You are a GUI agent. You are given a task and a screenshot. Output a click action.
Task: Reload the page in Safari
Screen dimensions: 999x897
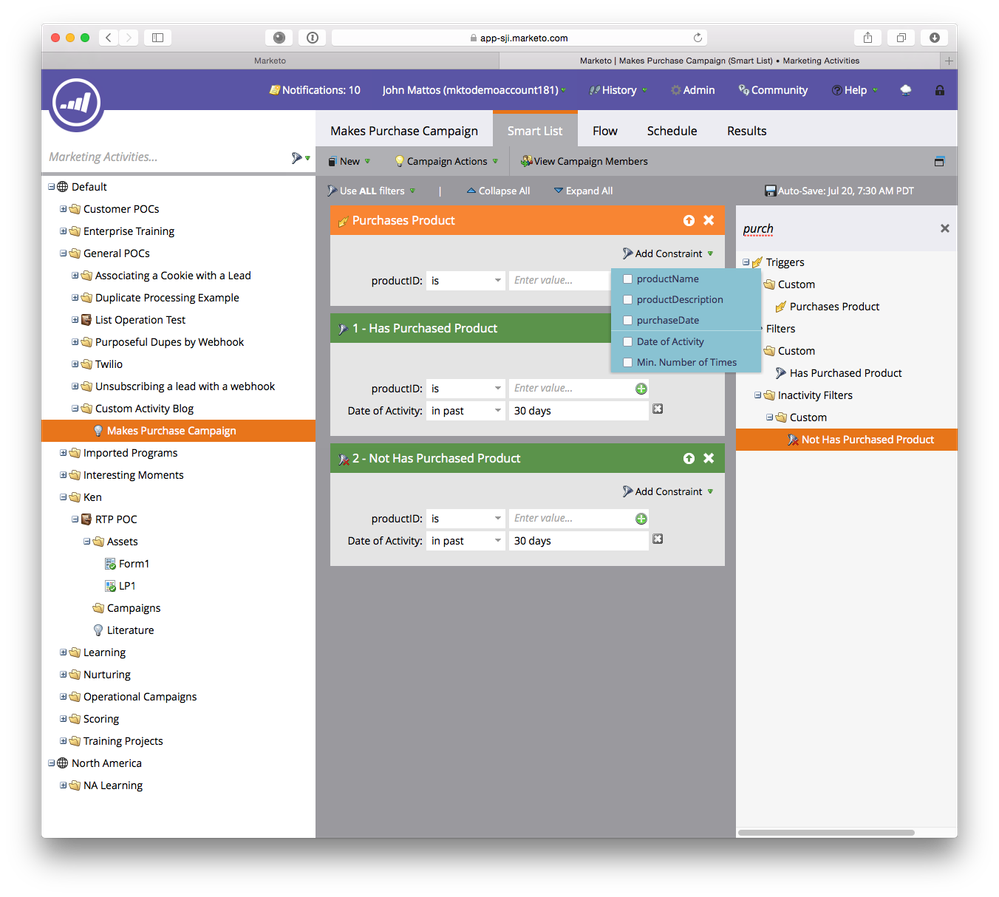click(x=698, y=38)
